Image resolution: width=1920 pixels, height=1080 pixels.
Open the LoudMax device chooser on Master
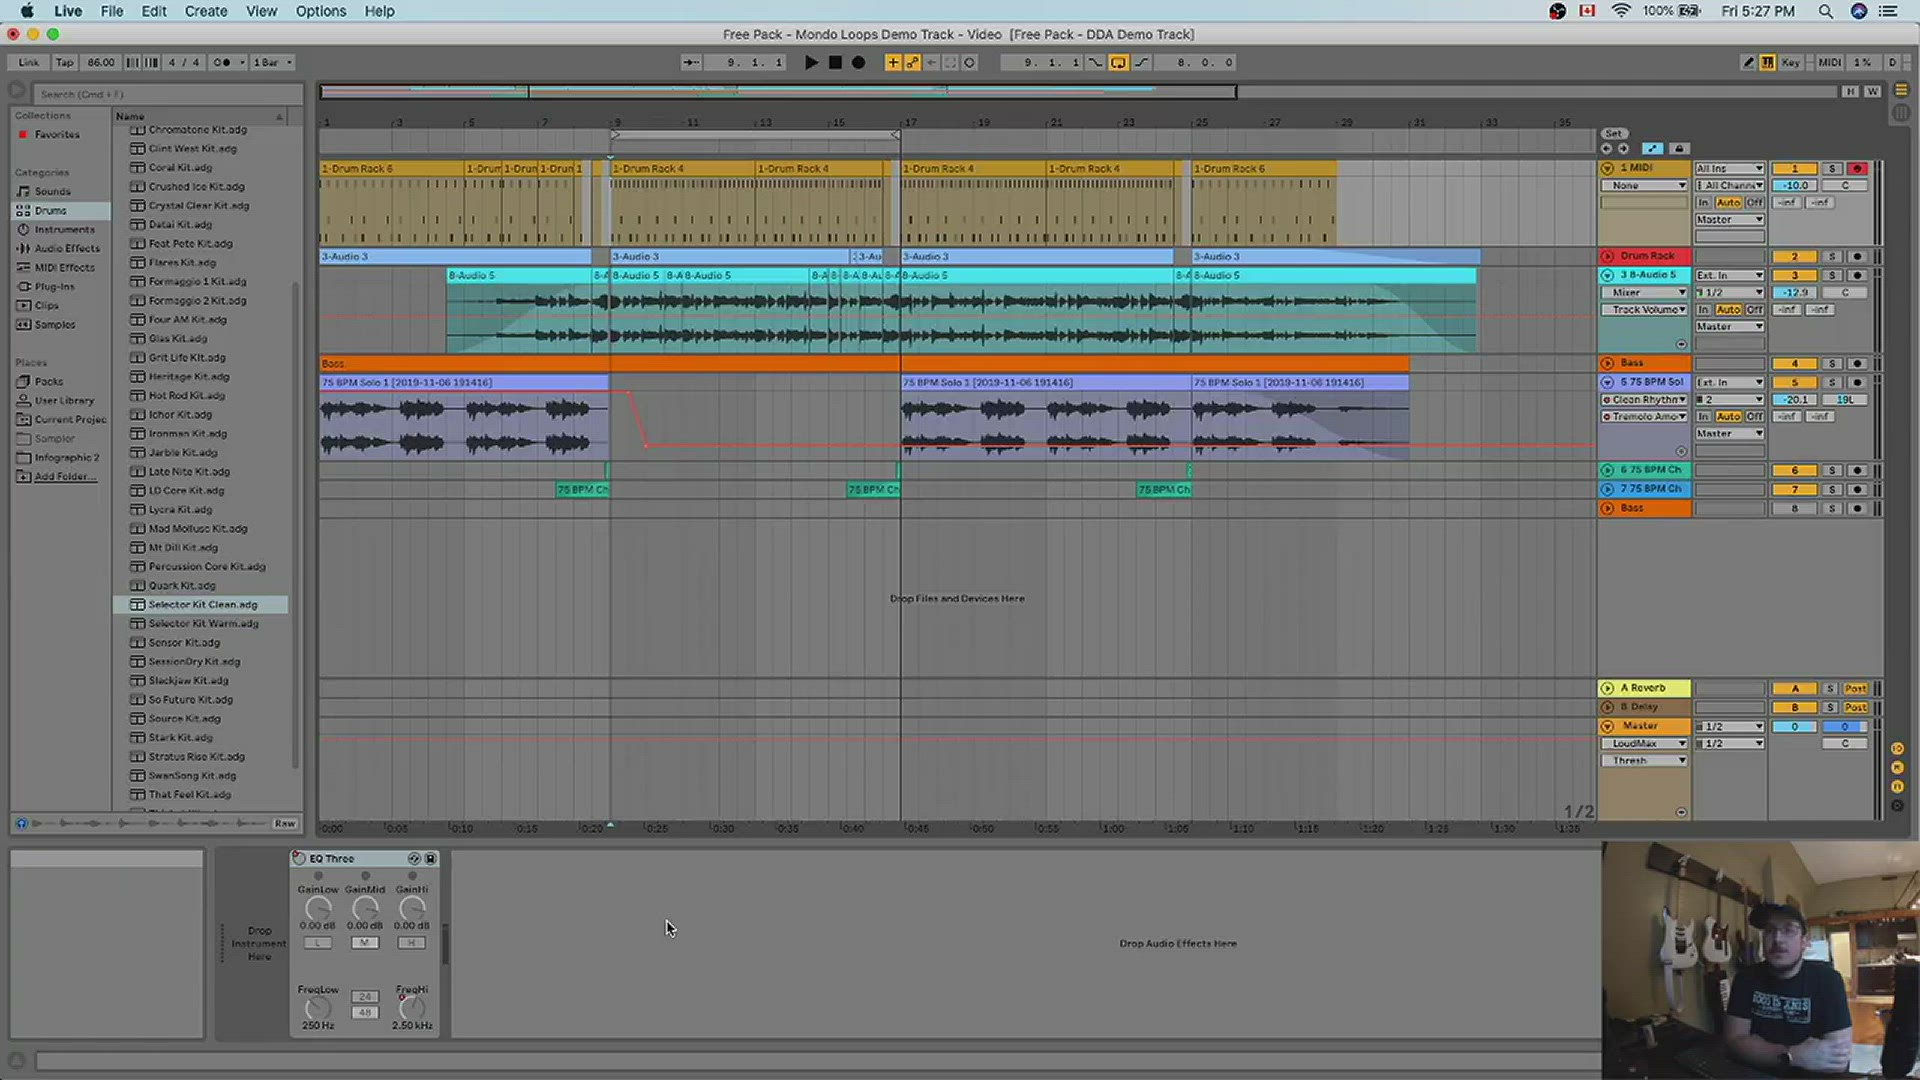[x=1644, y=743]
